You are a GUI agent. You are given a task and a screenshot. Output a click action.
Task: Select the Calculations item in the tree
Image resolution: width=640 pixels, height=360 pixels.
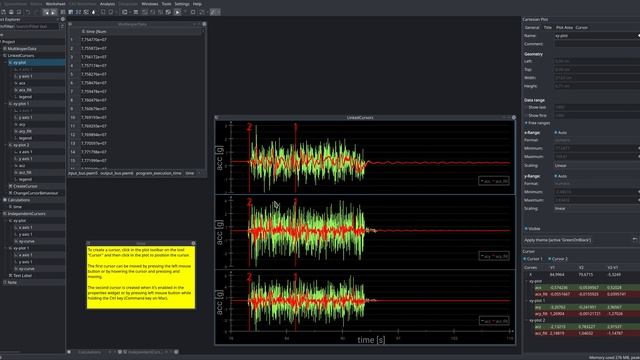click(x=18, y=200)
